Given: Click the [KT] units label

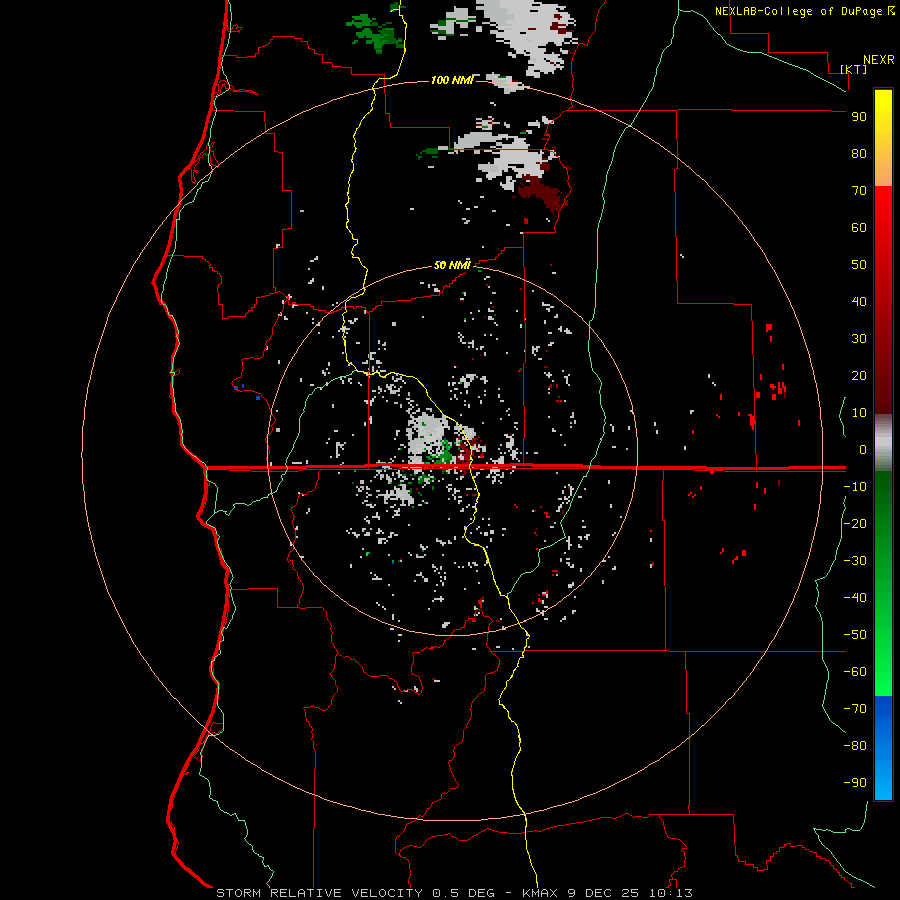Looking at the screenshot, I should 853,69.
